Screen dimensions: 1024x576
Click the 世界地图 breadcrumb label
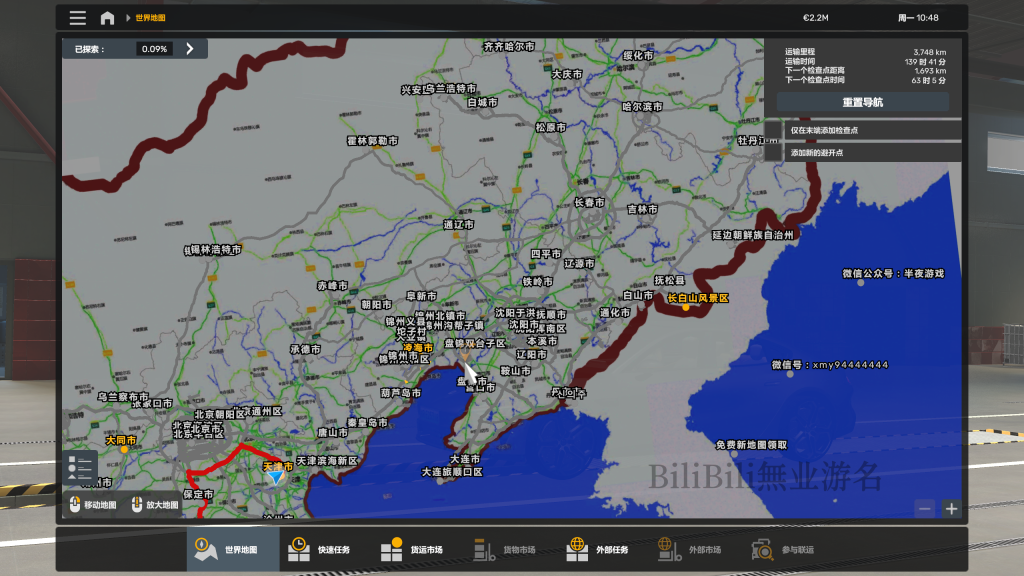click(151, 18)
